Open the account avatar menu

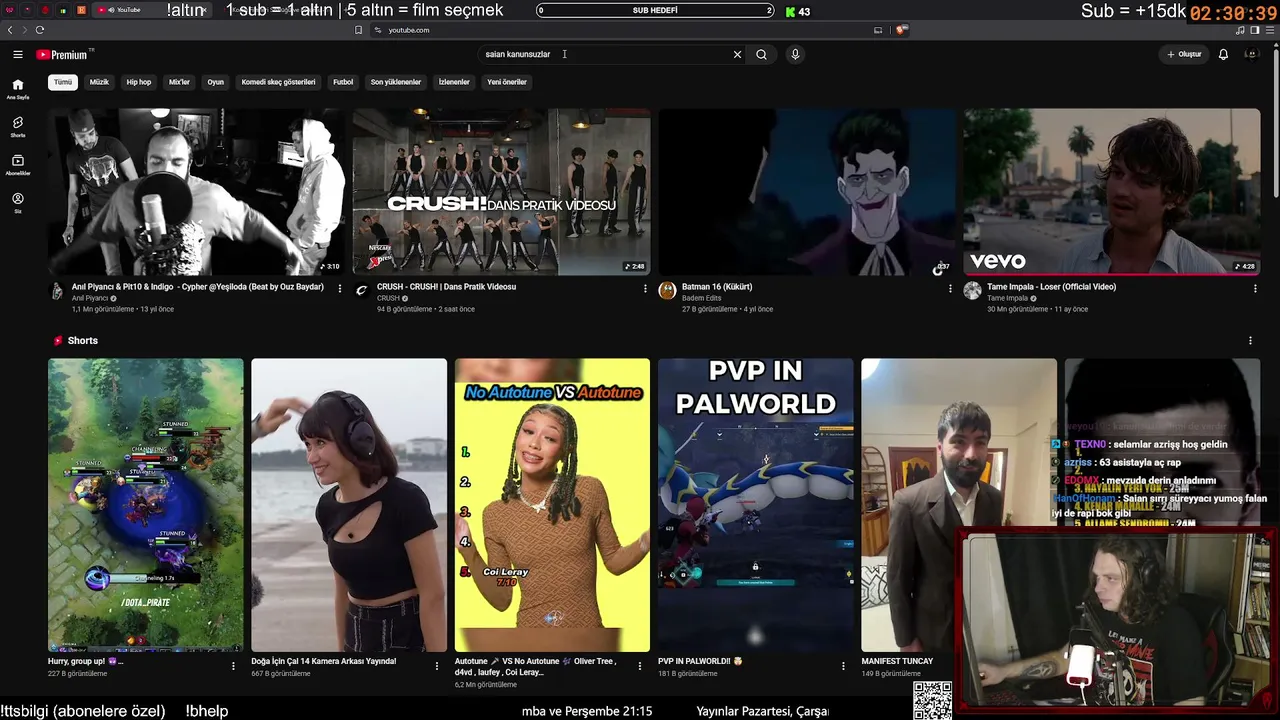[x=1251, y=55]
